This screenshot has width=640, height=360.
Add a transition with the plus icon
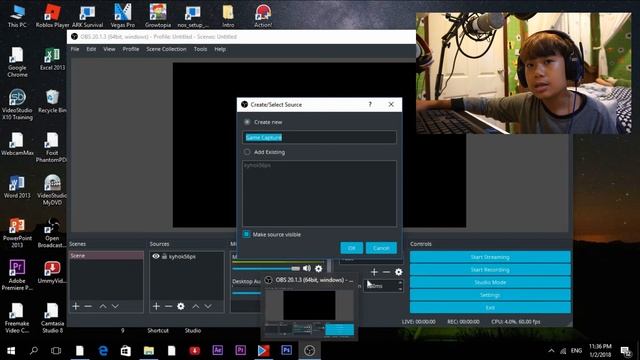click(x=374, y=272)
